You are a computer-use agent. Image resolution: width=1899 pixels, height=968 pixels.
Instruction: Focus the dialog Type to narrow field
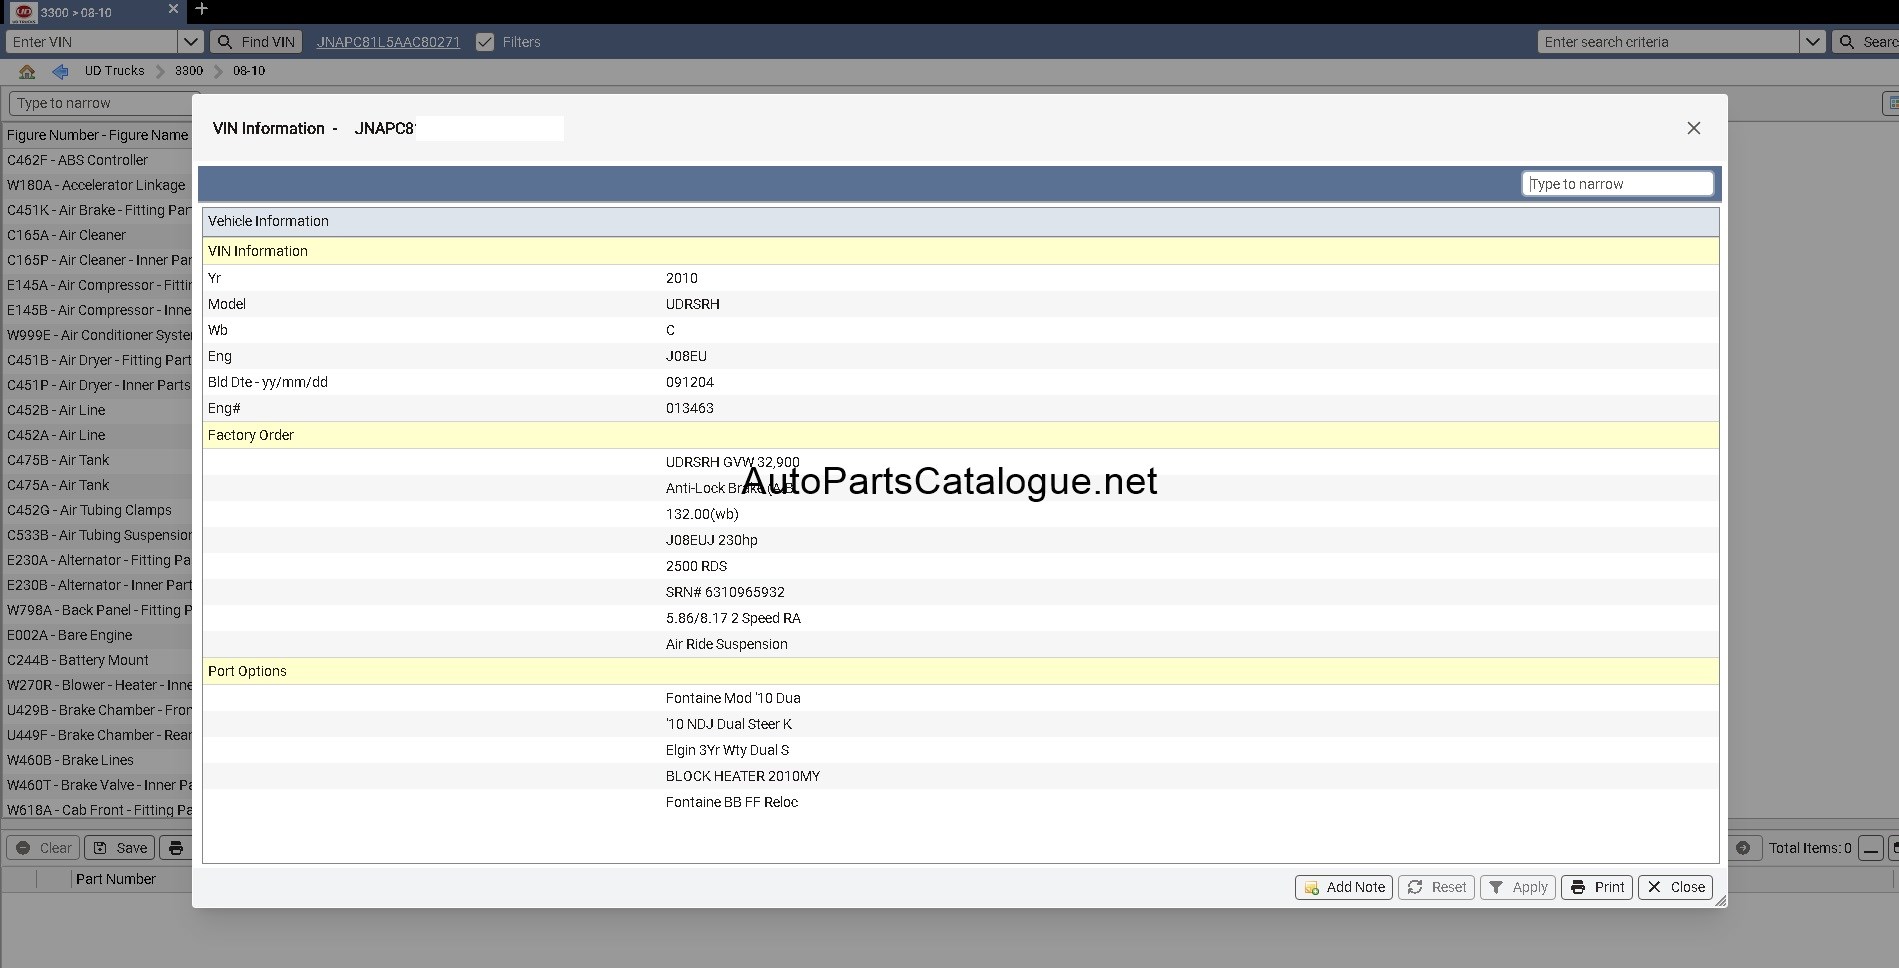point(1617,184)
